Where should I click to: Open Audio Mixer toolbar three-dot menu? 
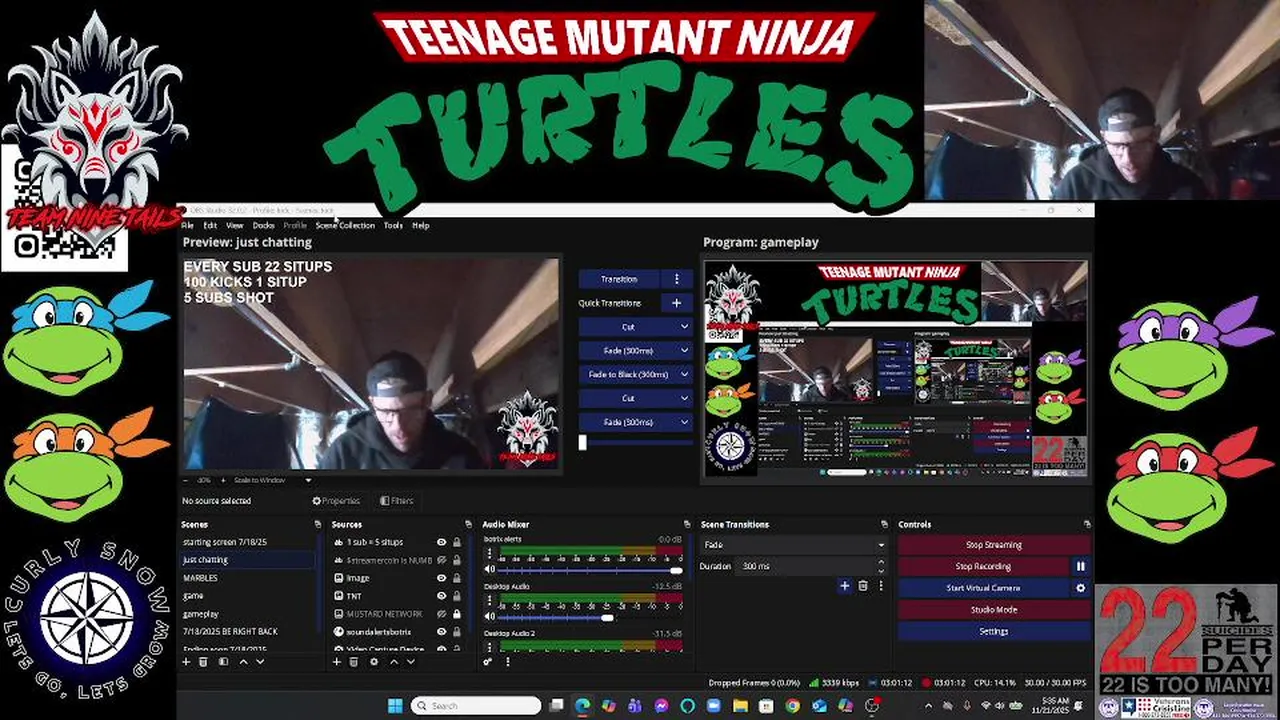point(507,662)
